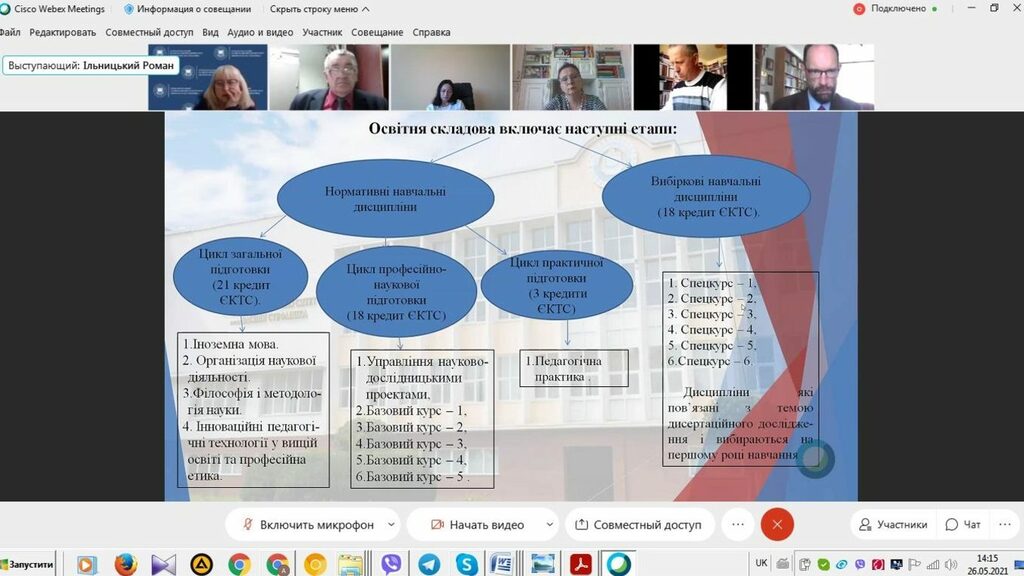Click Совместный доступ share button

point(638,524)
